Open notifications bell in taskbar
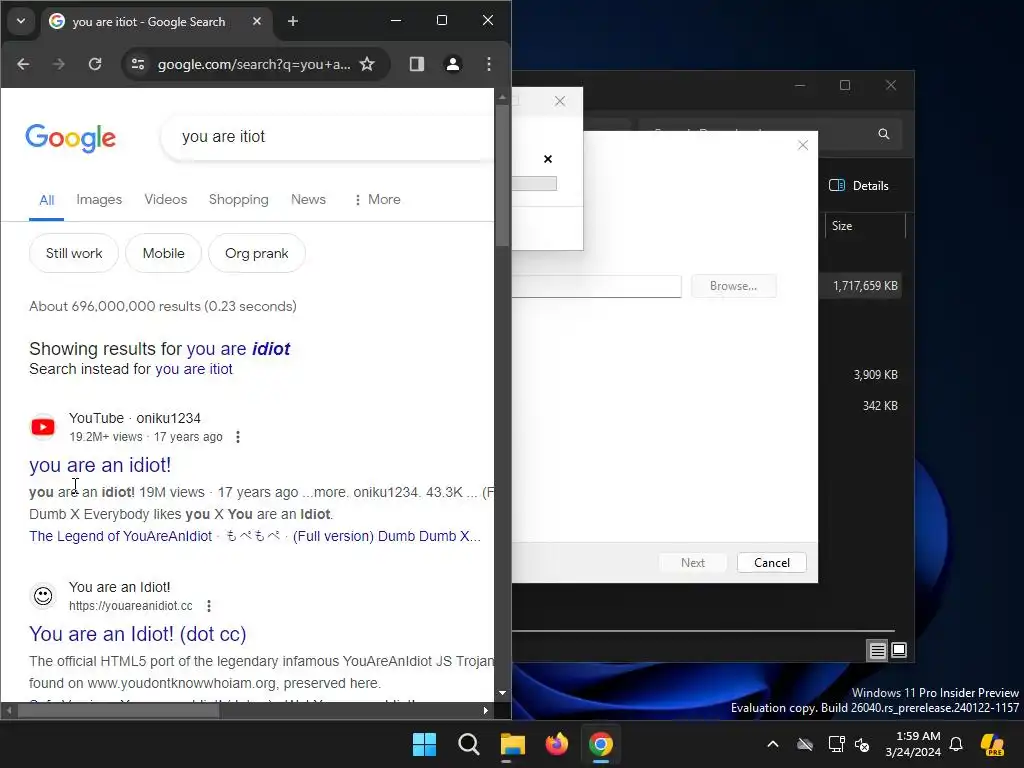1024x768 pixels. click(x=956, y=744)
